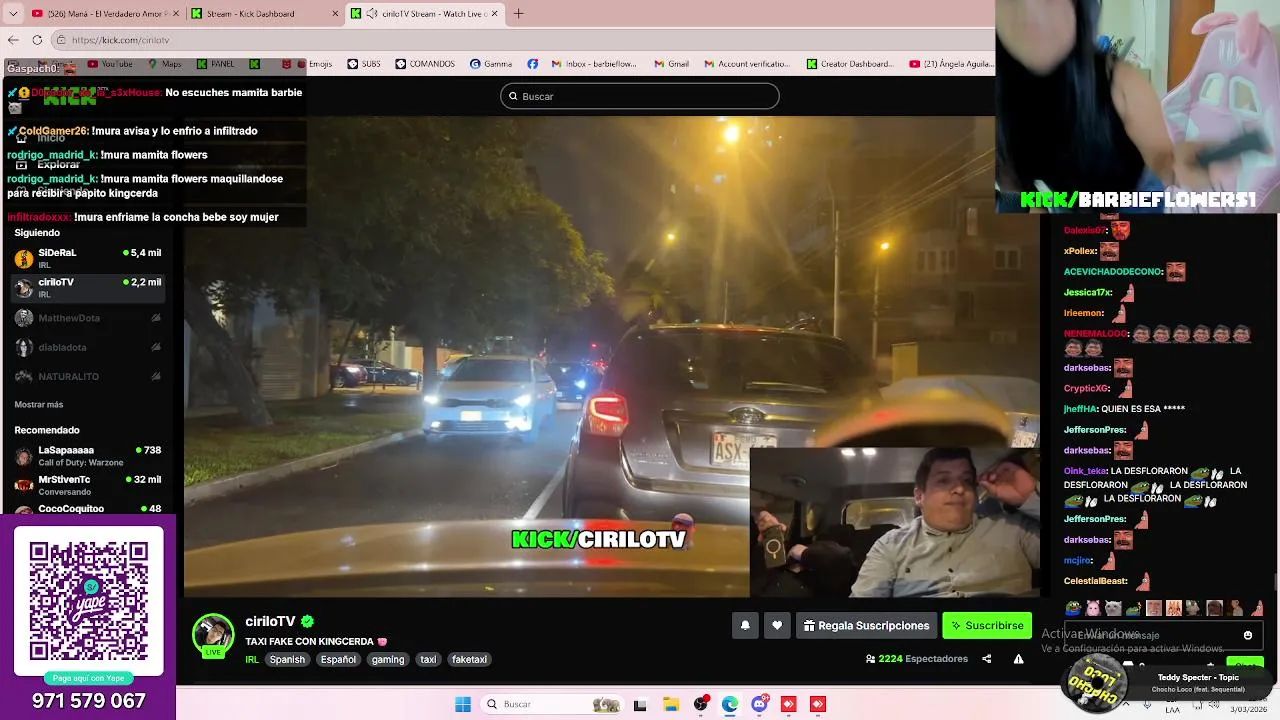Click the report warning triangle icon
Screen dimensions: 1280x720
pyautogui.click(x=1018, y=659)
